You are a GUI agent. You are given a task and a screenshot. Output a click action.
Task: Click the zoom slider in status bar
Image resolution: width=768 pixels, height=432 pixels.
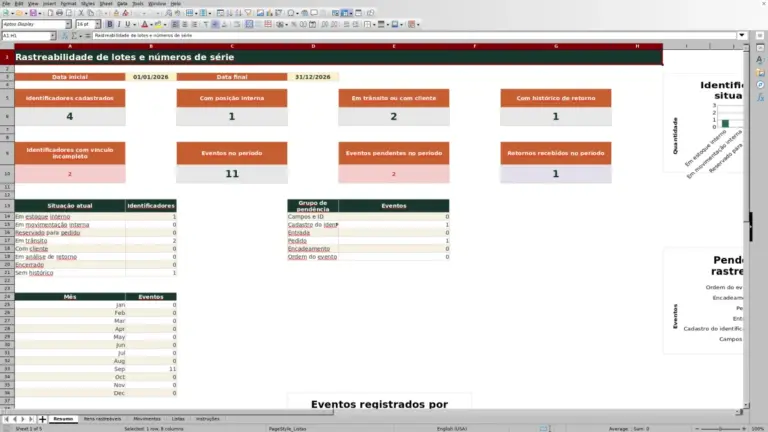tap(720, 429)
